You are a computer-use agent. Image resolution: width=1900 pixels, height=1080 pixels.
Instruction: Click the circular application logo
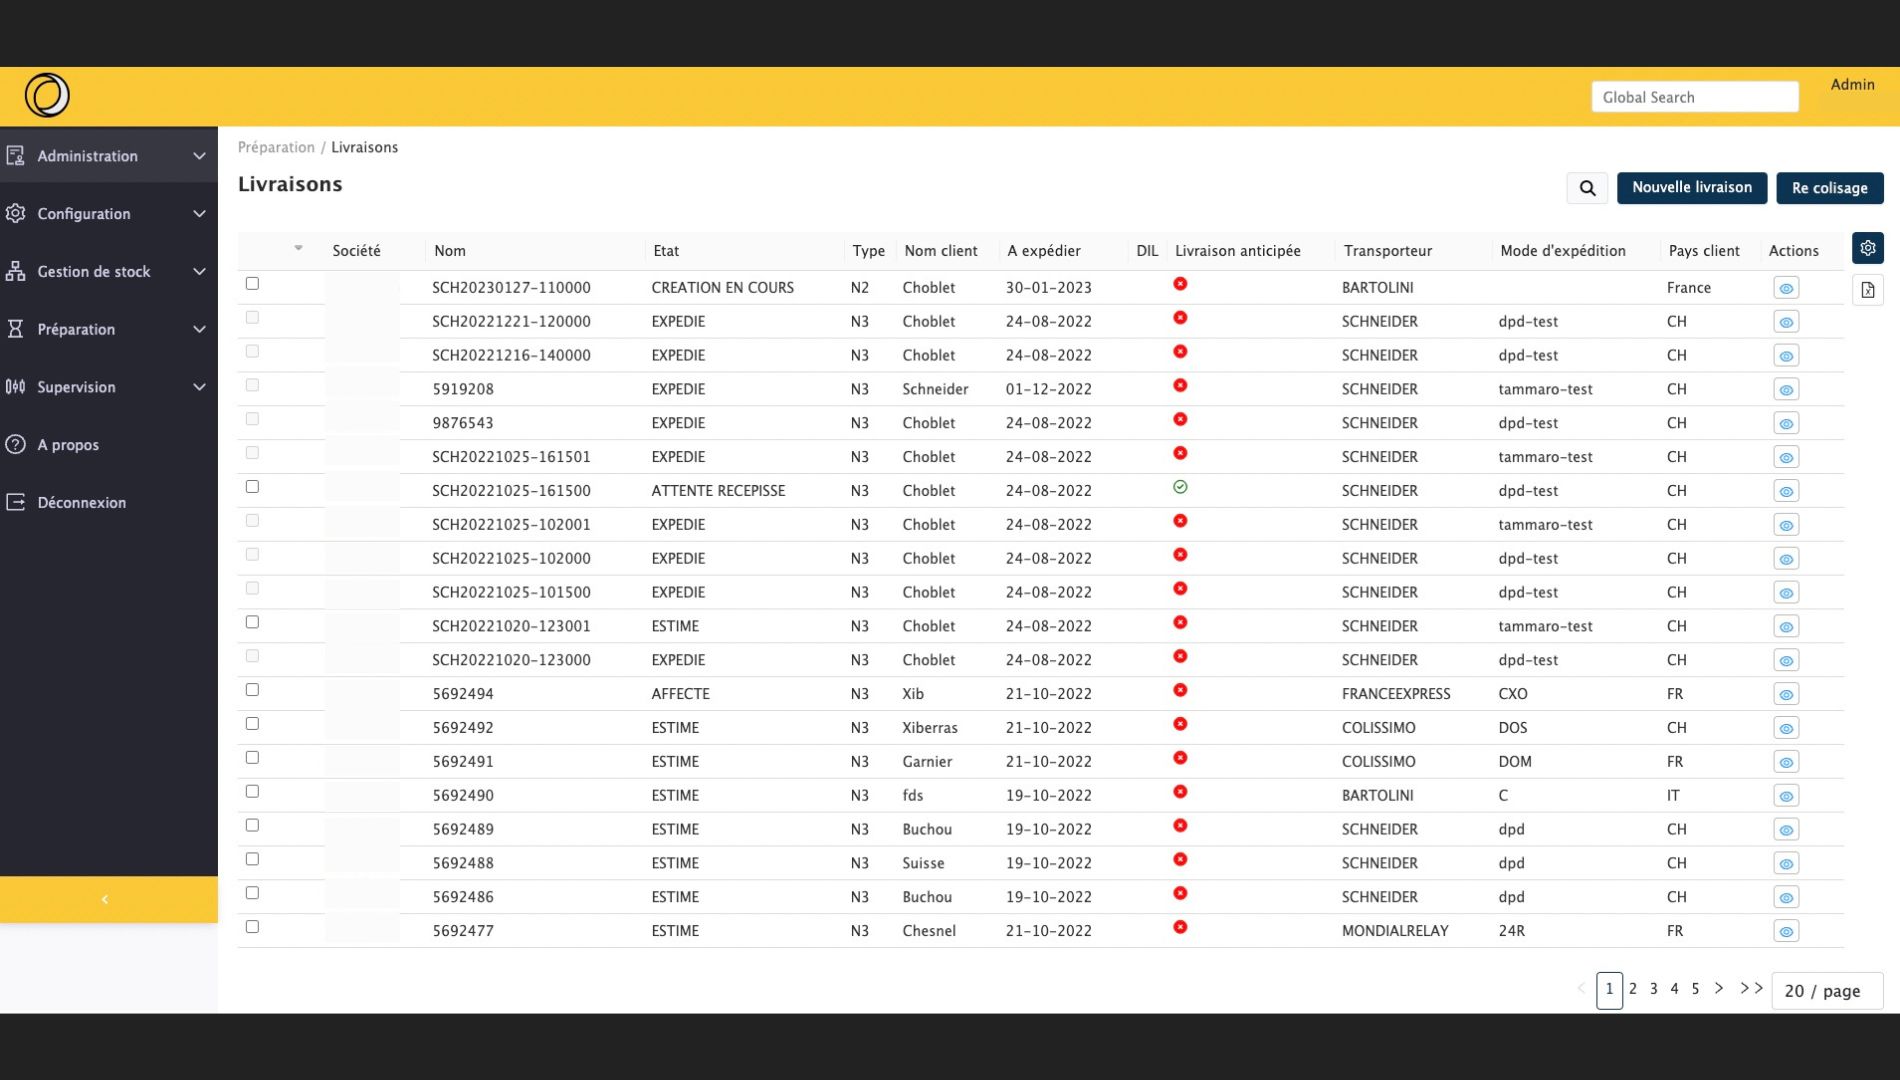coord(47,96)
